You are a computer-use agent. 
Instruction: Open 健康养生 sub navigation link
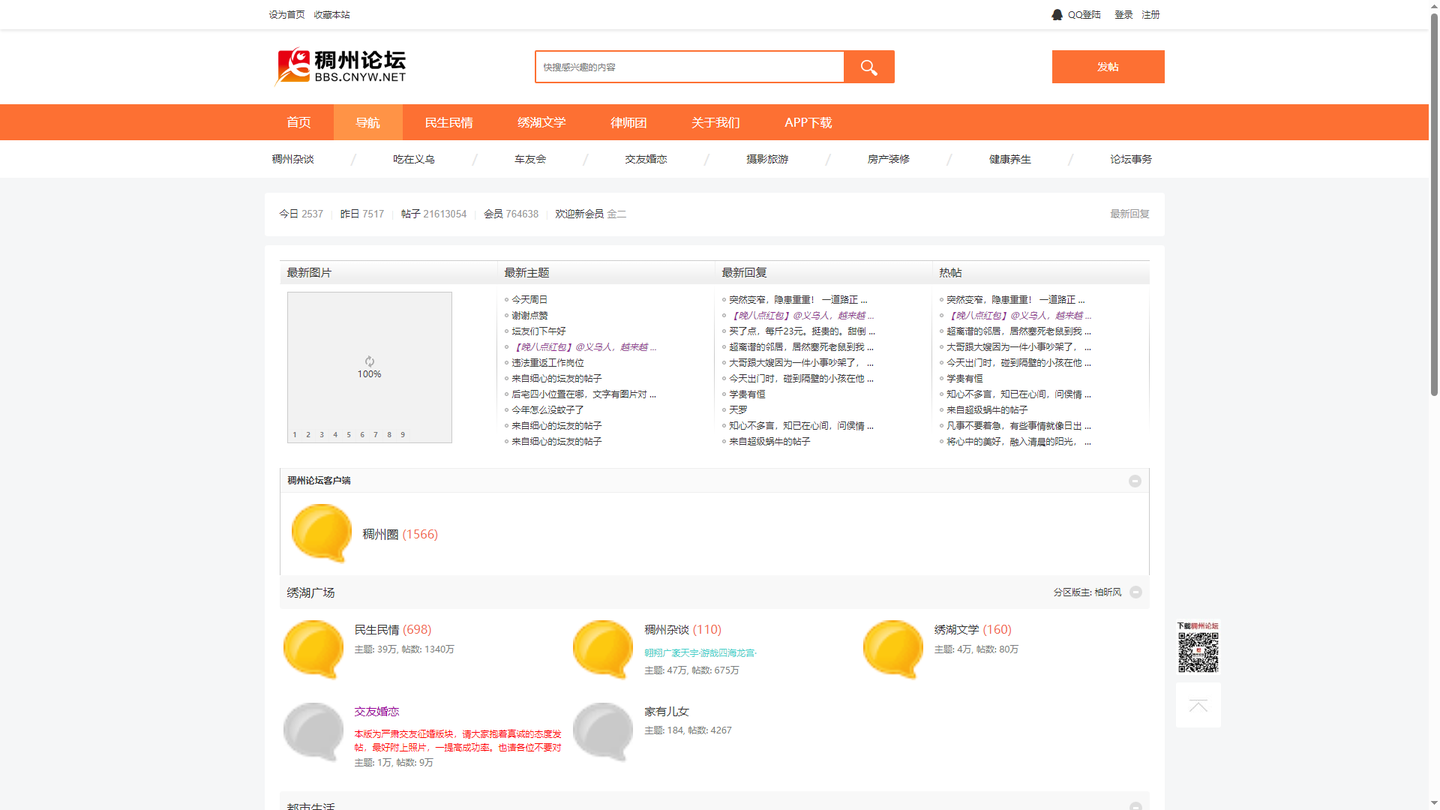click(1010, 159)
